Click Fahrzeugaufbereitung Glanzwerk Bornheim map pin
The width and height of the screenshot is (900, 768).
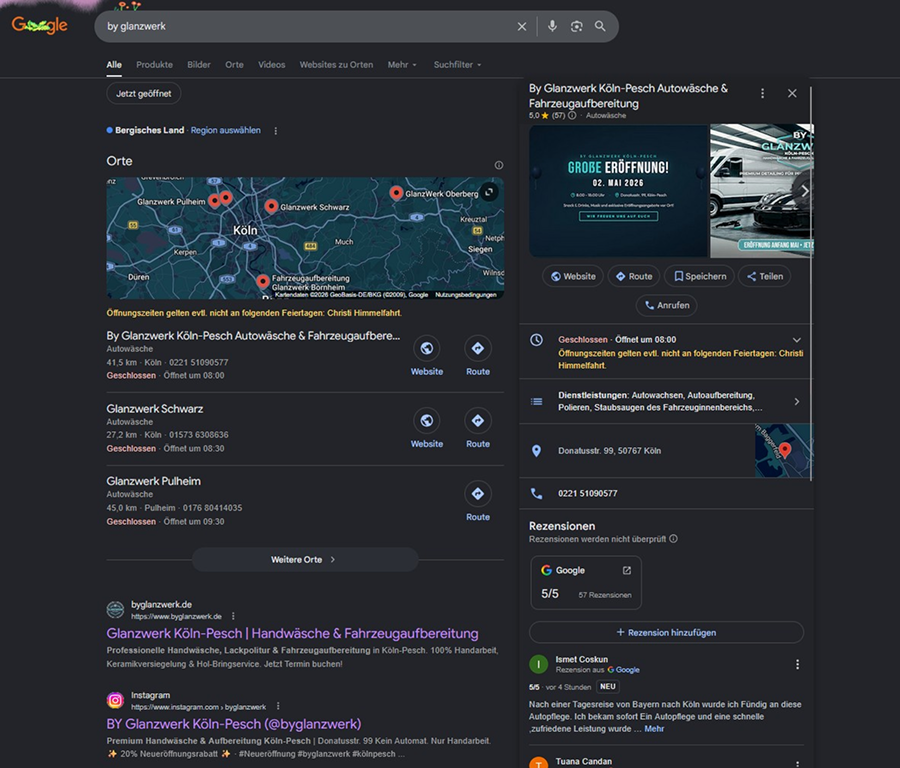[x=263, y=281]
